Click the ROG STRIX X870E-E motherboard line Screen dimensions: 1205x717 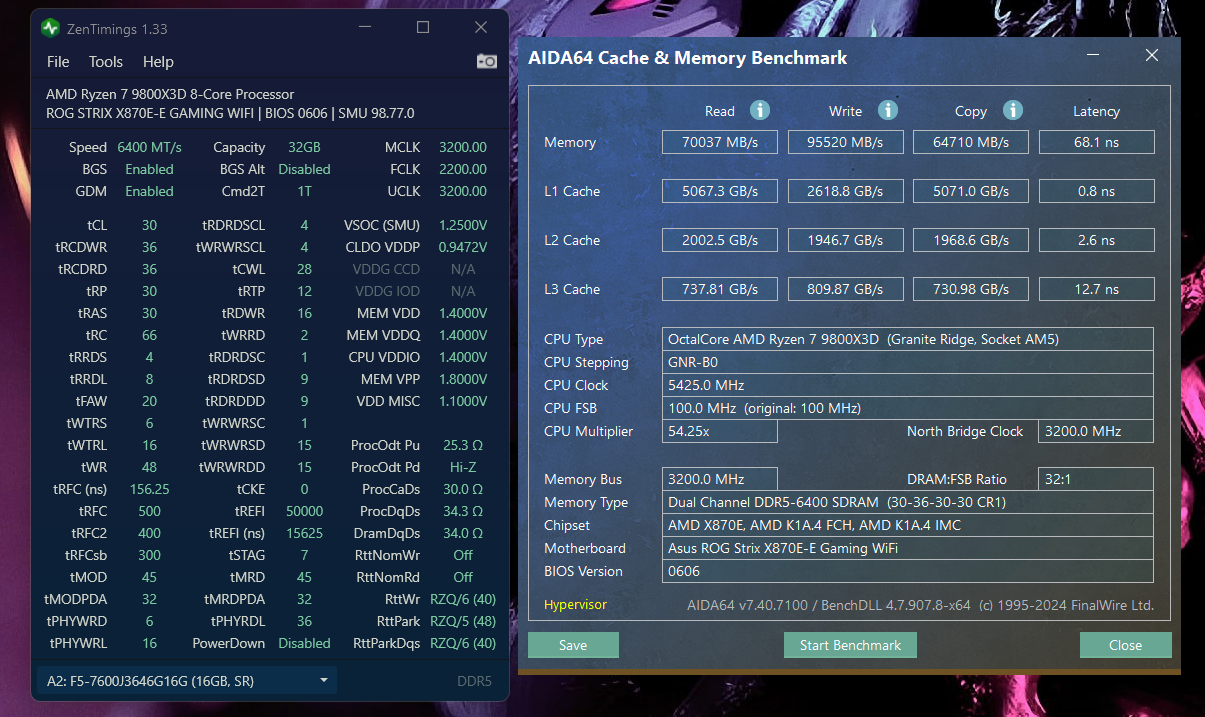tap(230, 113)
